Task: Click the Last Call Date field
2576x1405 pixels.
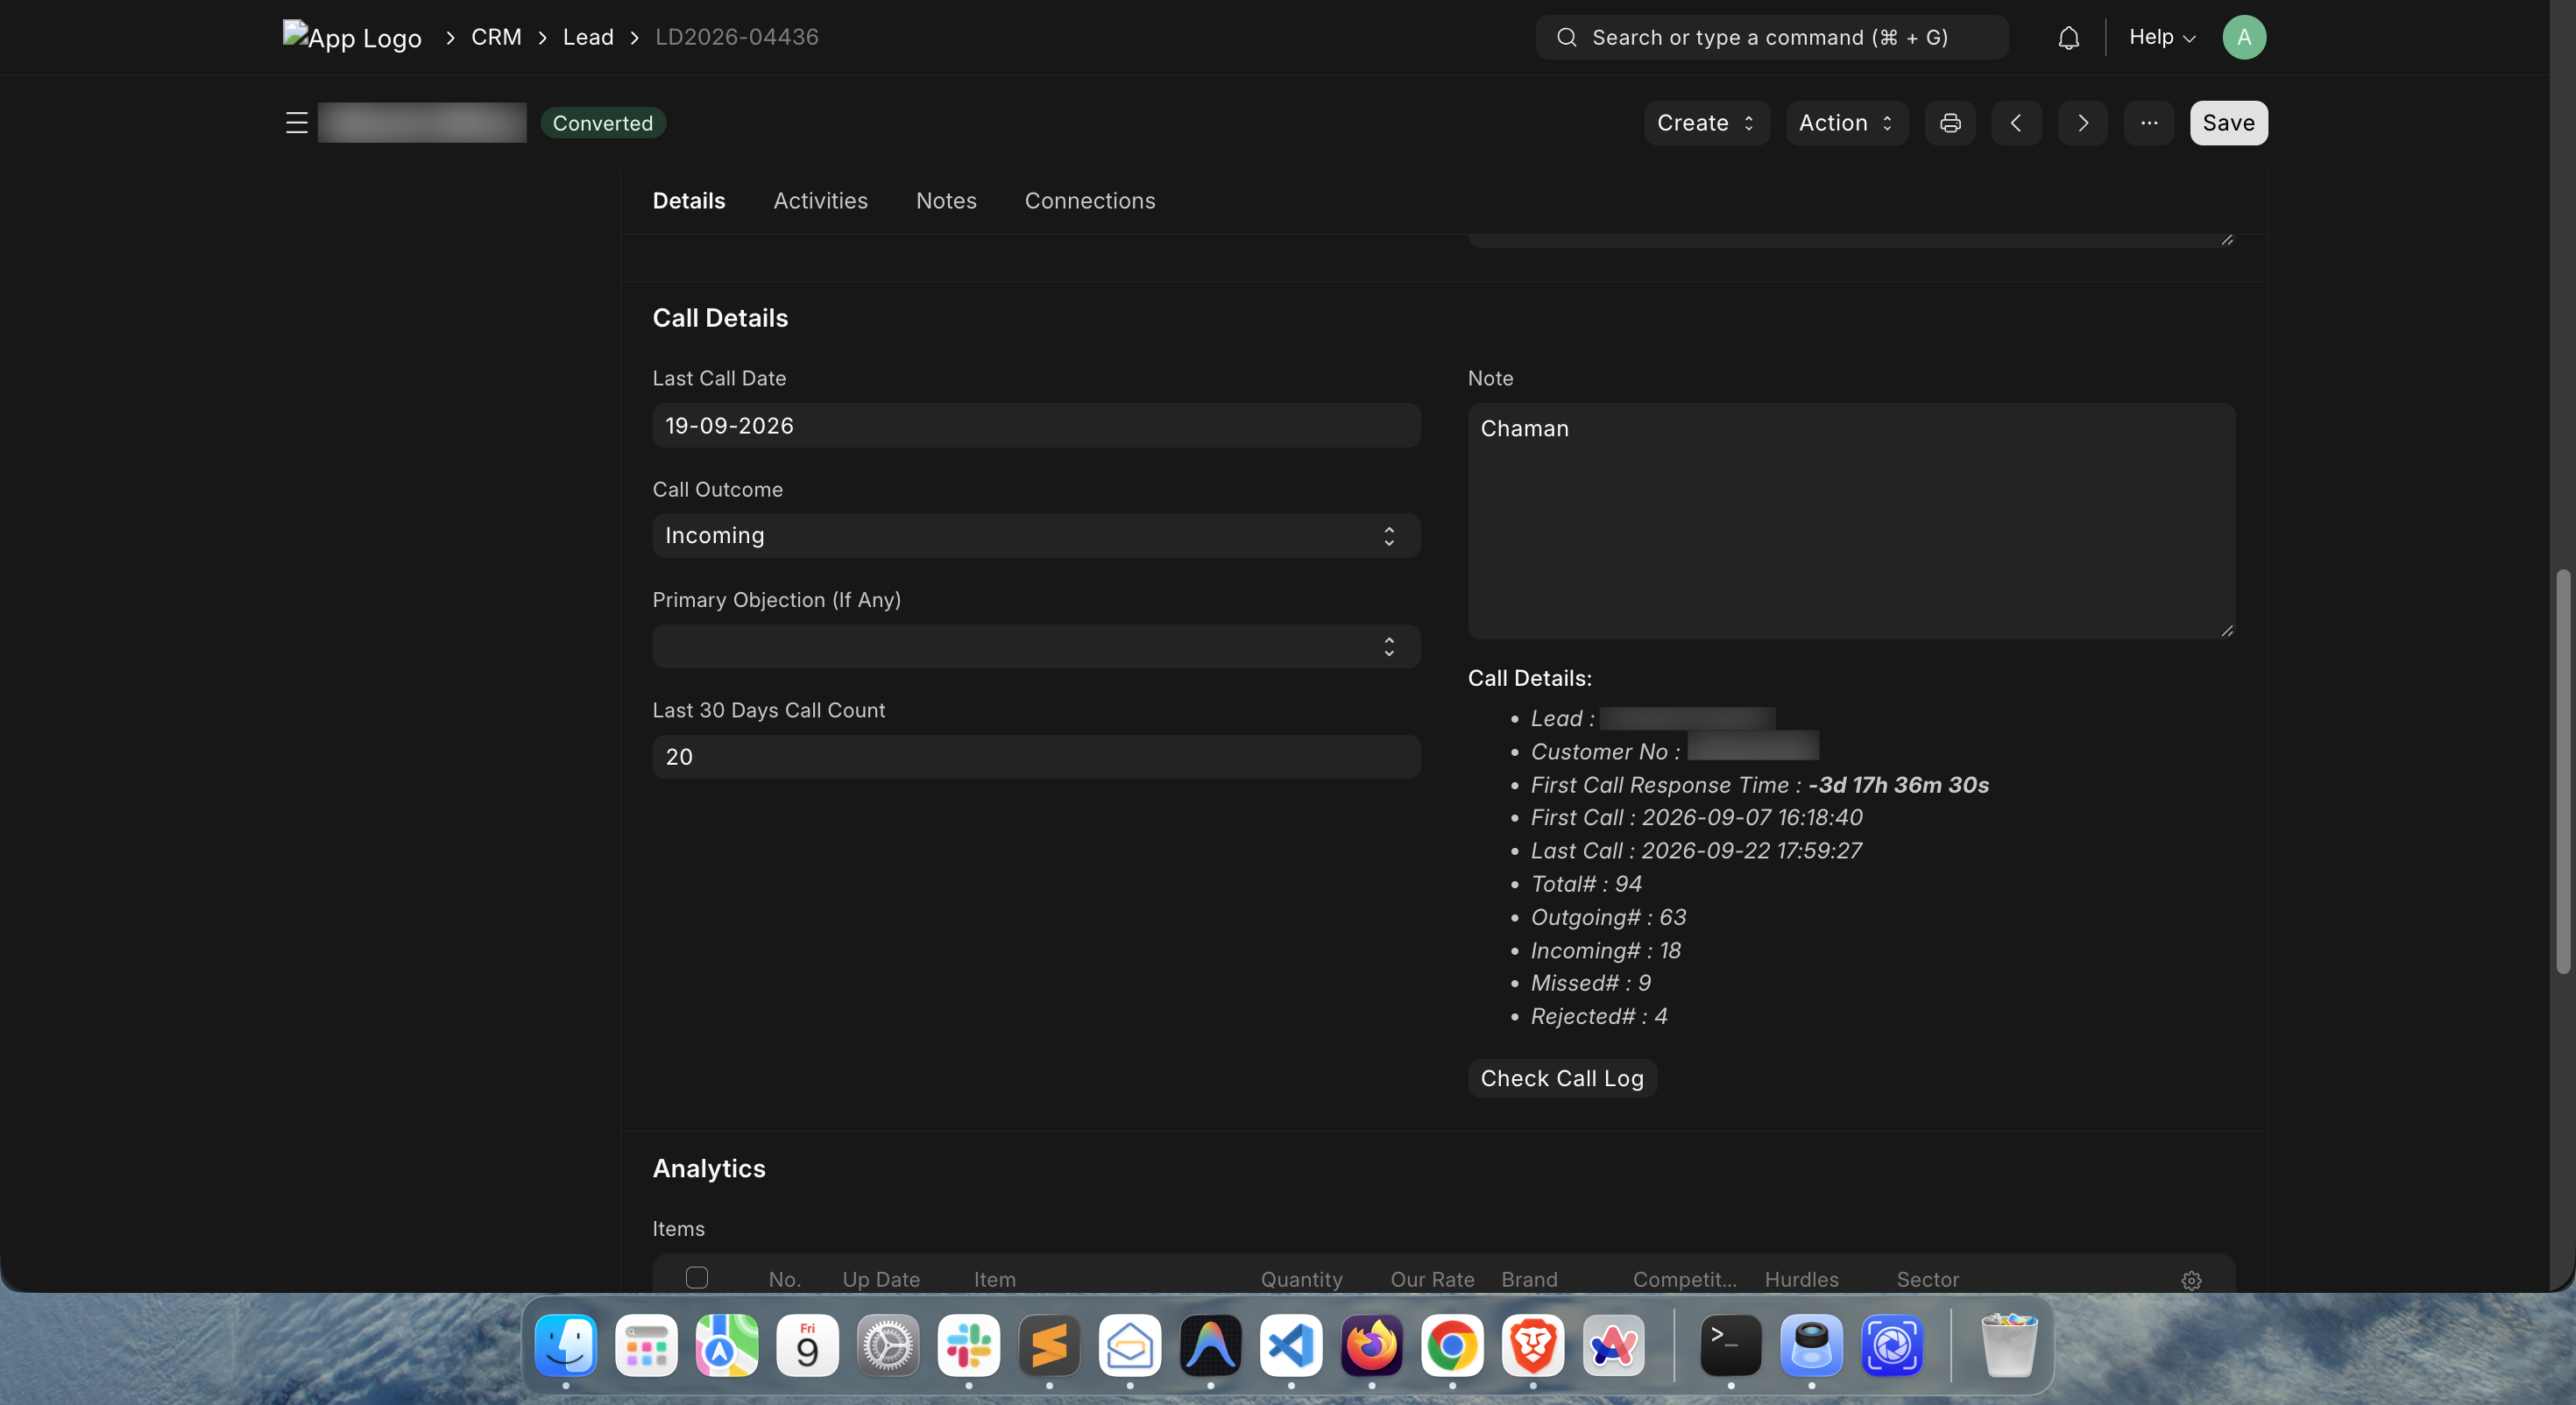Action: coord(1036,426)
